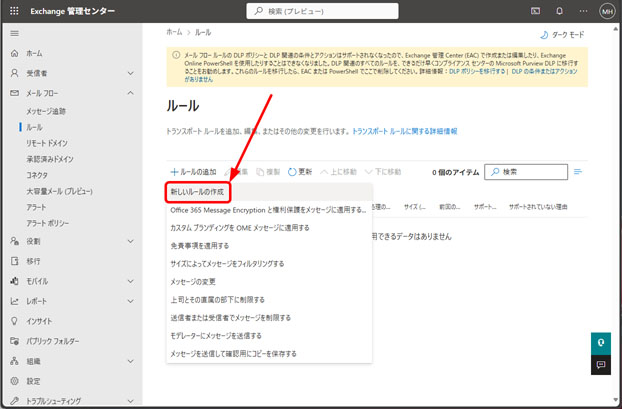Open the black feedback chat button
Viewport: 622px width, 409px height.
click(601, 365)
